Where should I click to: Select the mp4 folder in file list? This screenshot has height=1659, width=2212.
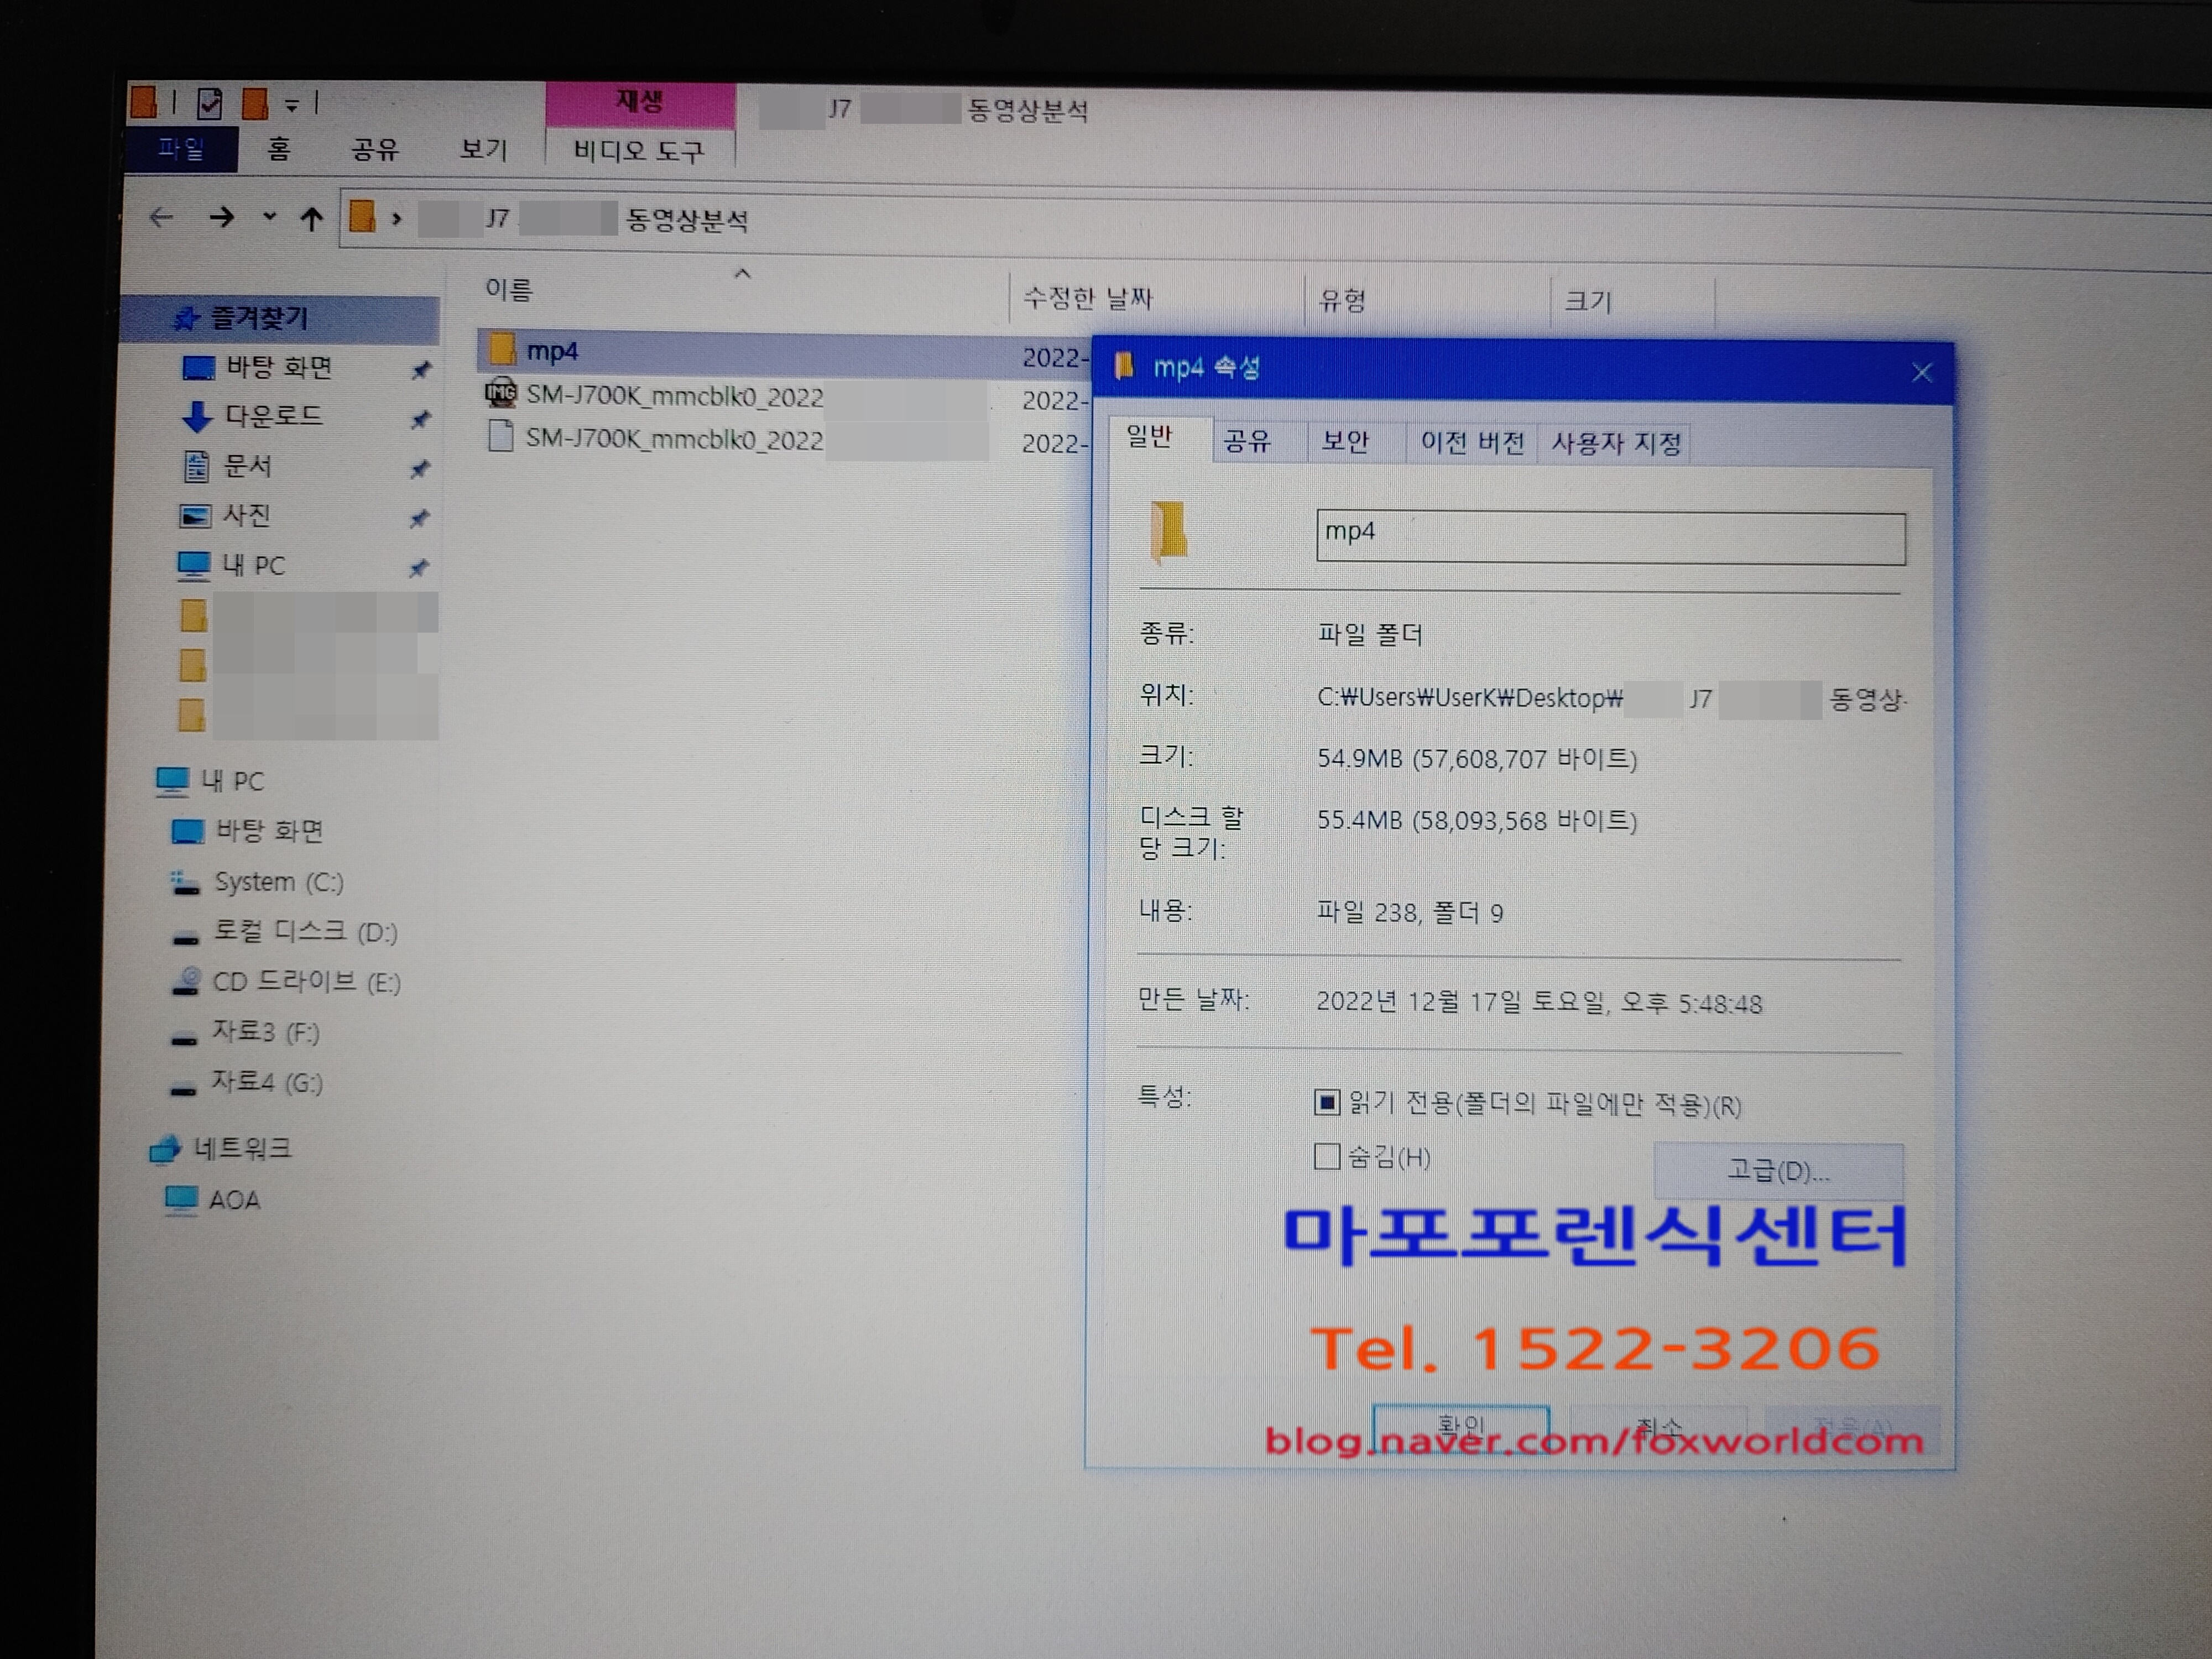point(552,351)
